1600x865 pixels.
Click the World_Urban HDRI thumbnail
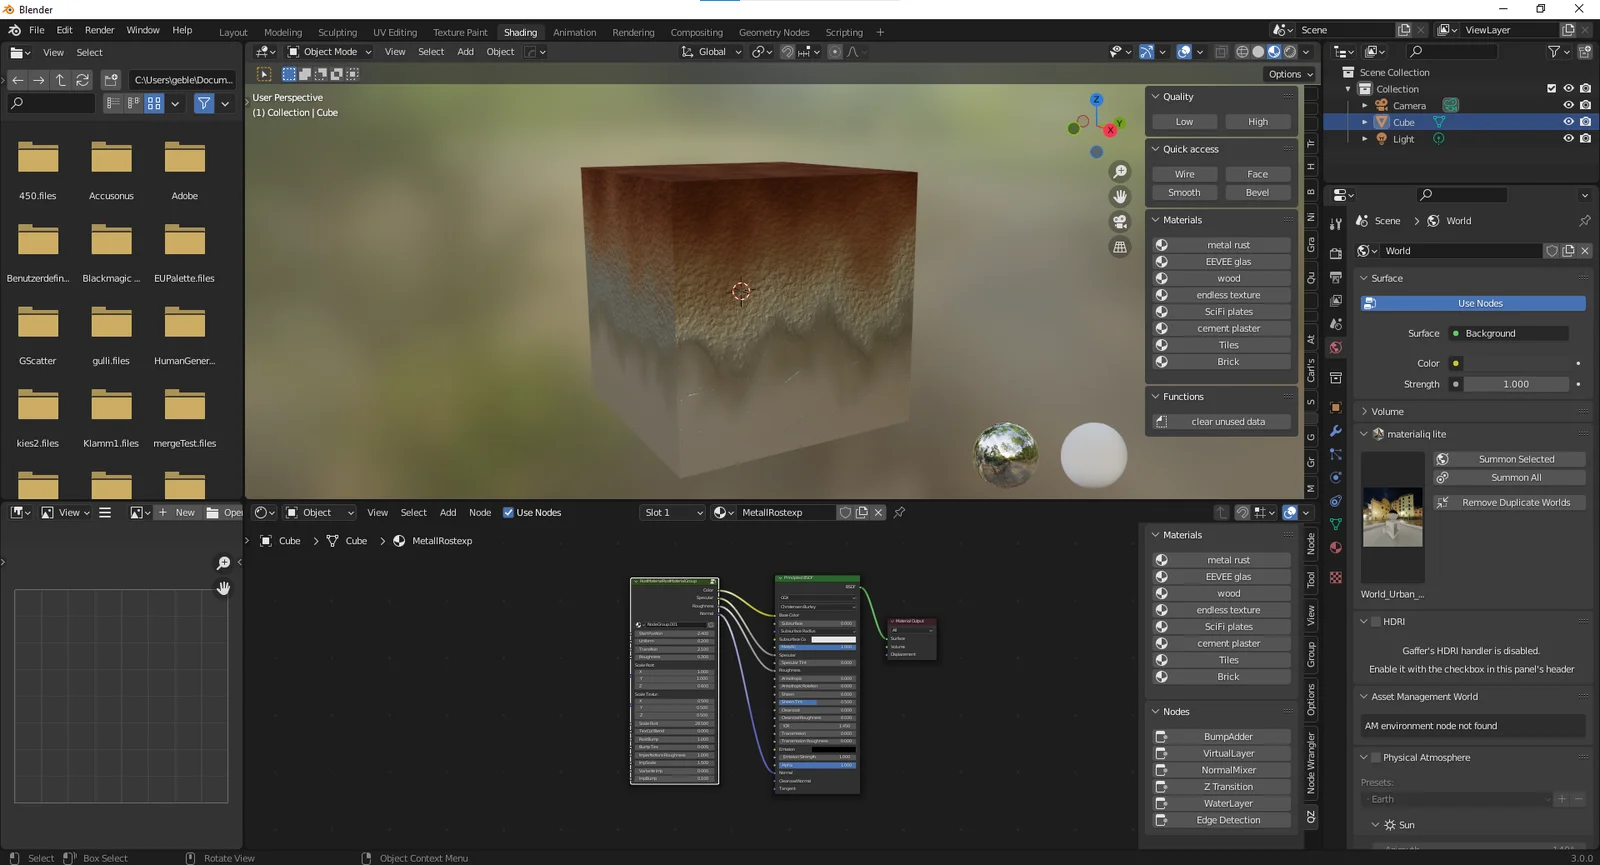tap(1392, 517)
